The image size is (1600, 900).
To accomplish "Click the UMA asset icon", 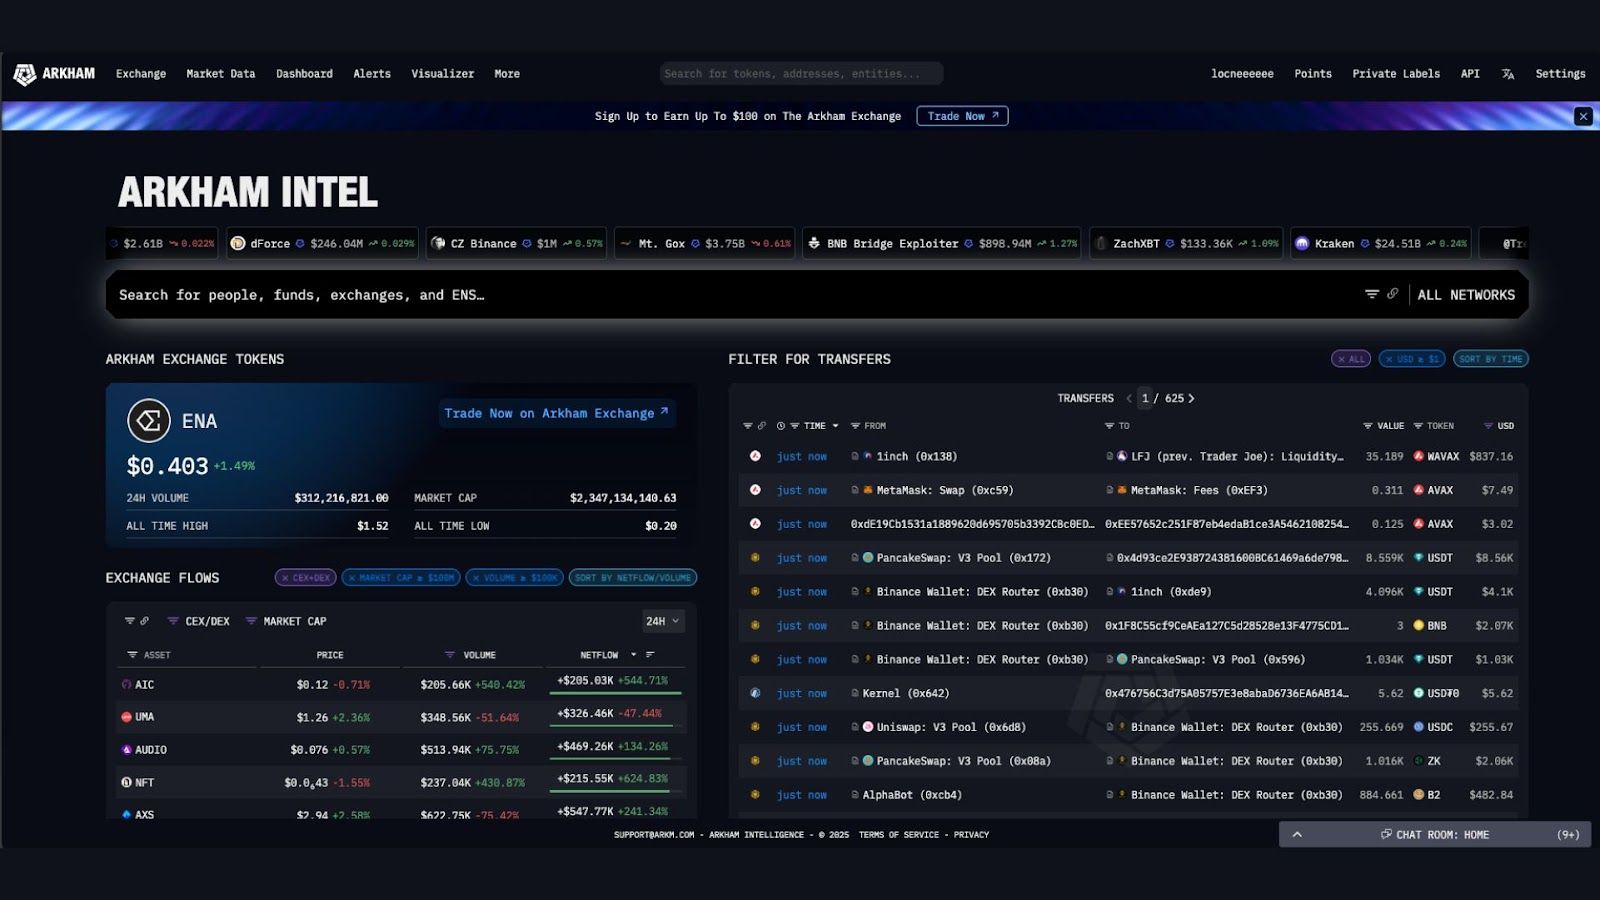I will (126, 717).
